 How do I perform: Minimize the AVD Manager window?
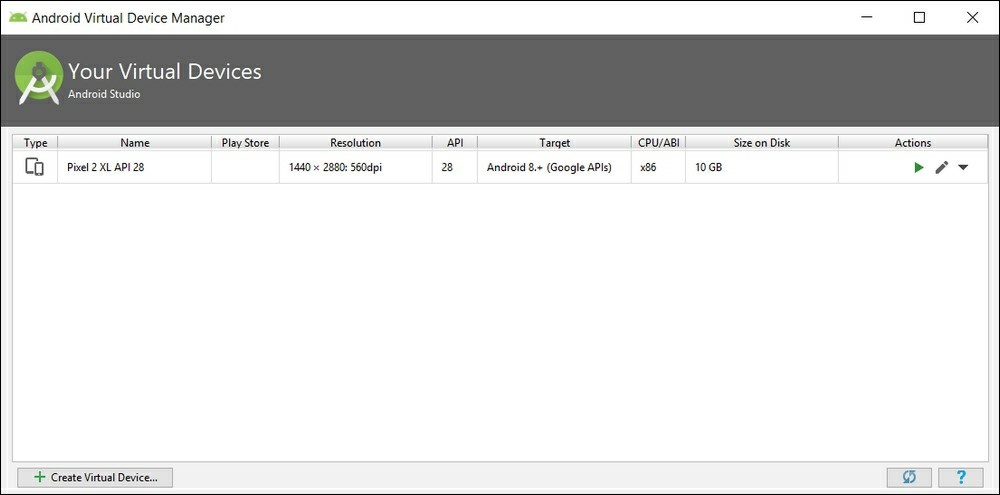[866, 18]
